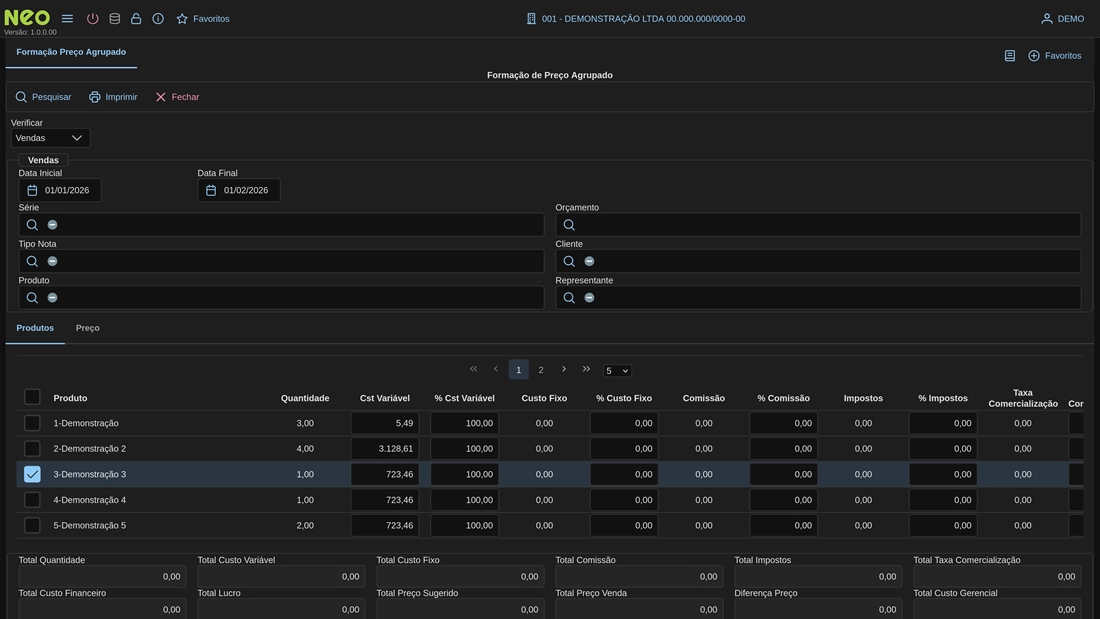
Task: Expand the Verificar Vendas dropdown
Action: click(x=50, y=138)
